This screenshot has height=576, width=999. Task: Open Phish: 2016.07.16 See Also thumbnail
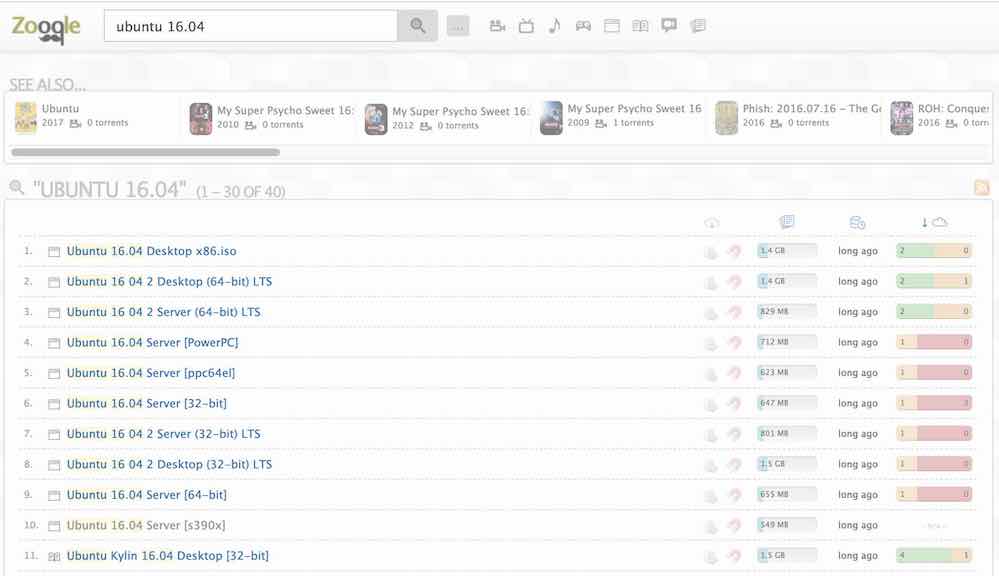click(x=727, y=118)
